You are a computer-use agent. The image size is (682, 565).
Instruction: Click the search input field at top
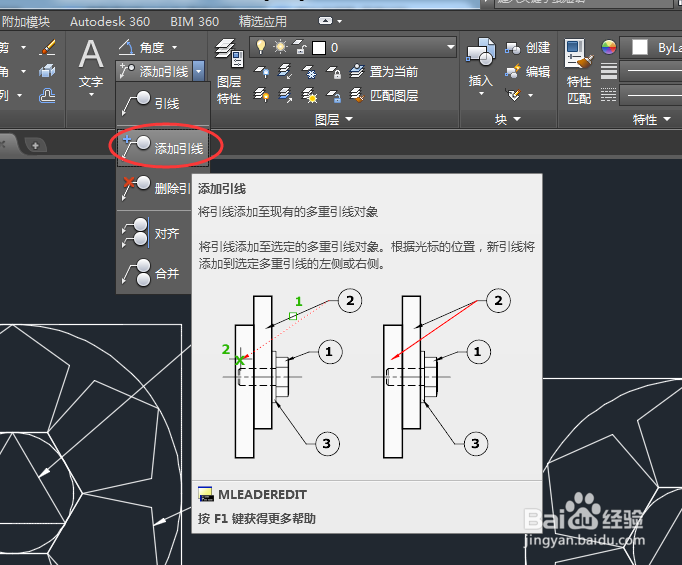click(x=583, y=3)
